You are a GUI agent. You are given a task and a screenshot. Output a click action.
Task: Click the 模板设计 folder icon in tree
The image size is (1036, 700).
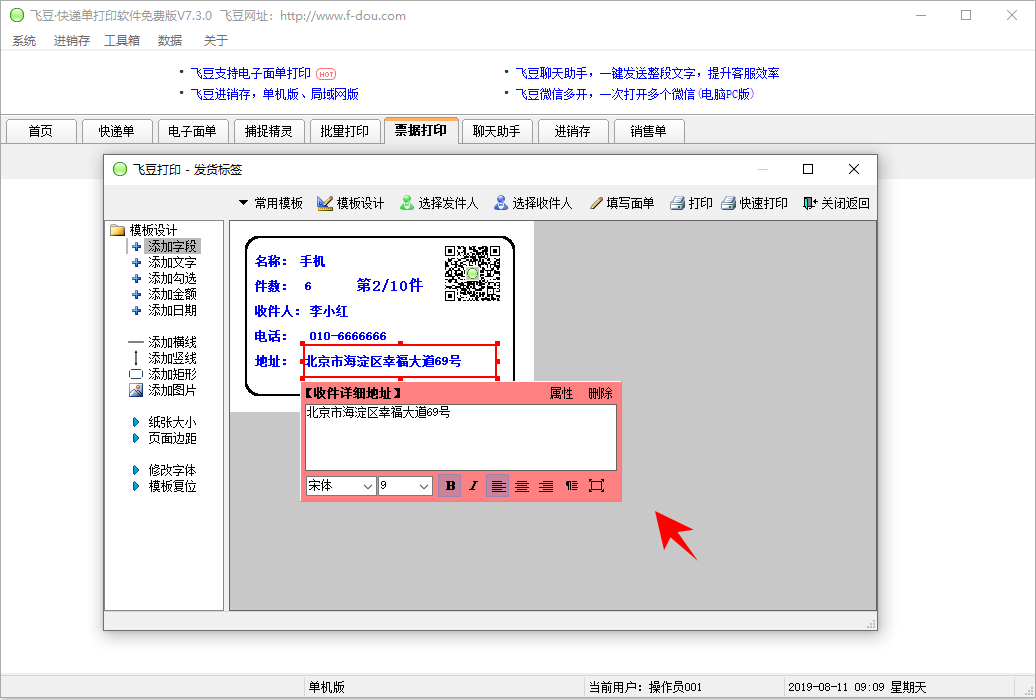click(x=118, y=230)
